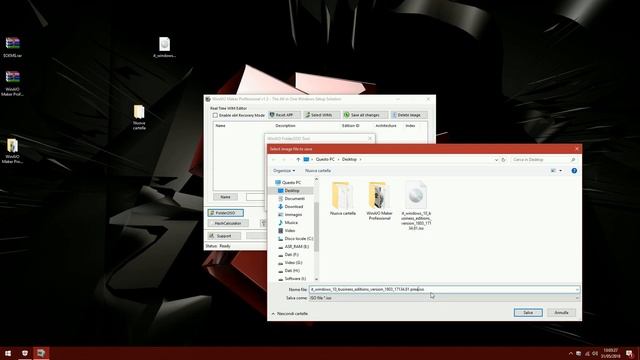
Task: Select Video library in navigation tree
Action: (287, 231)
